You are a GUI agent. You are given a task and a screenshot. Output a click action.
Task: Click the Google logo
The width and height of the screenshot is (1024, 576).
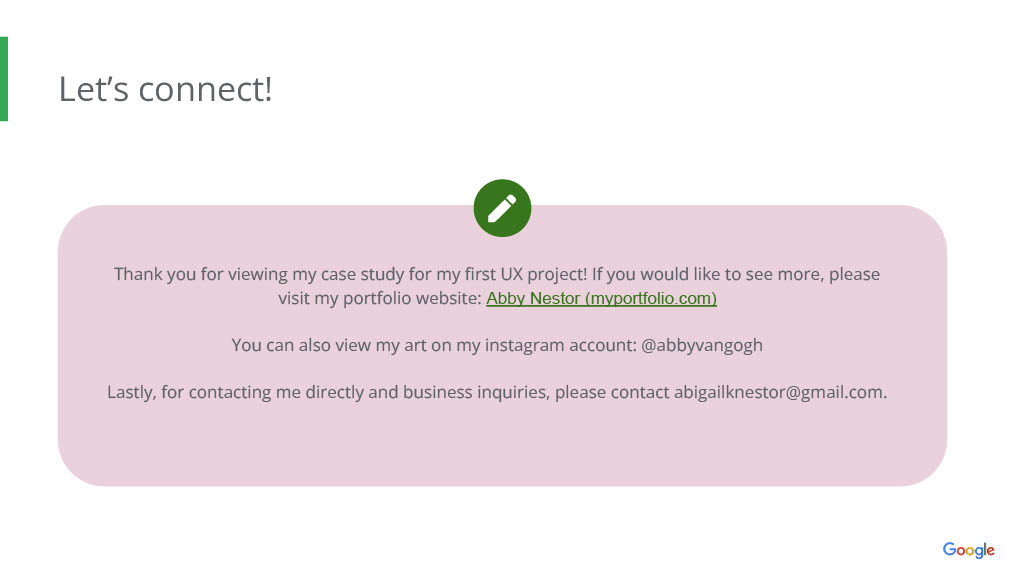pos(968,550)
